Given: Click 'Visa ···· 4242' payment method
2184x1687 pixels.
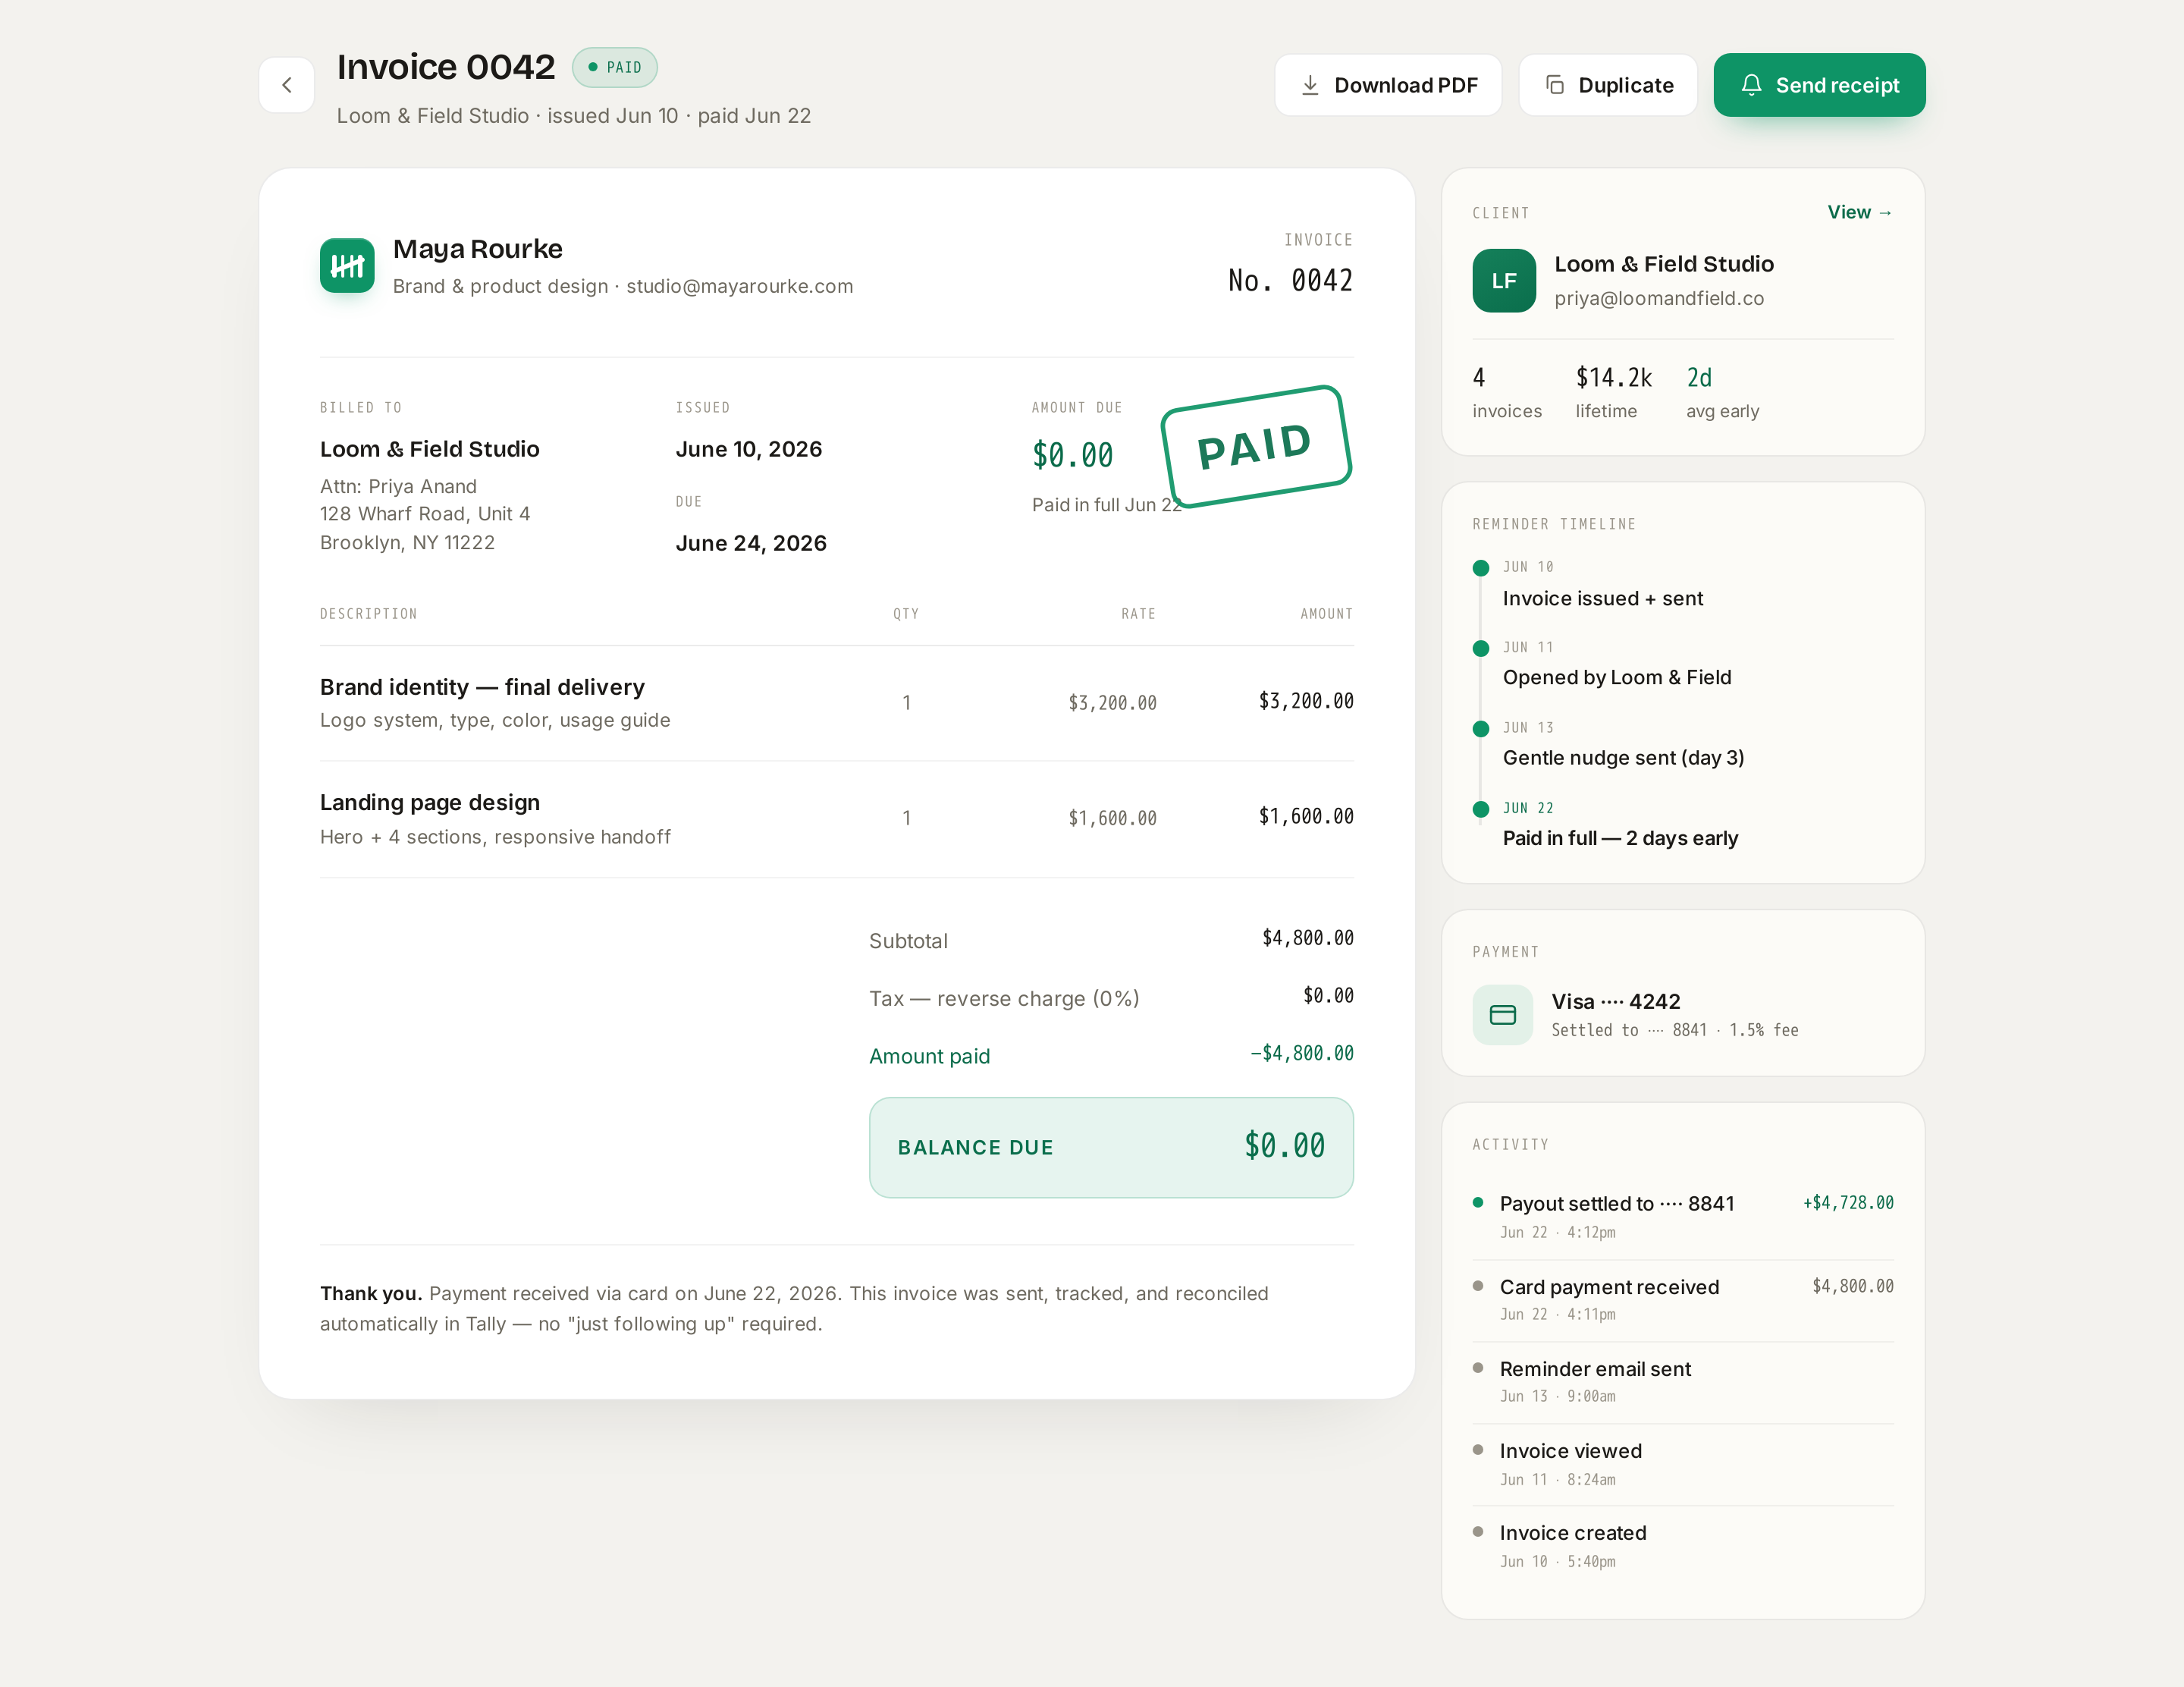Looking at the screenshot, I should pyautogui.click(x=1616, y=1001).
